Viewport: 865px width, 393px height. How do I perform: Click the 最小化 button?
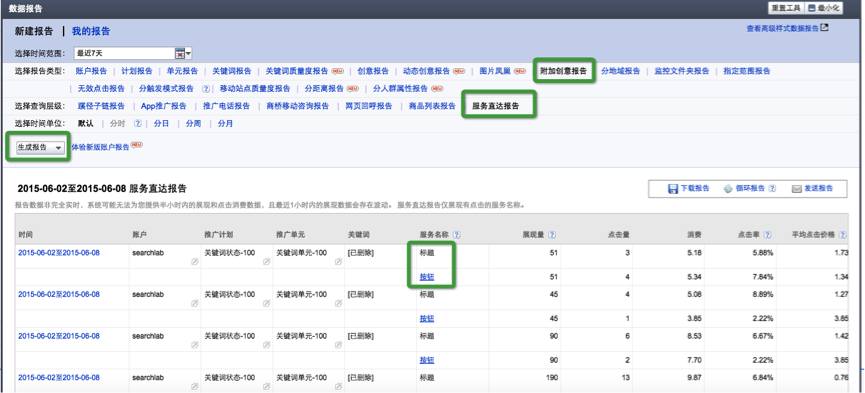[824, 8]
